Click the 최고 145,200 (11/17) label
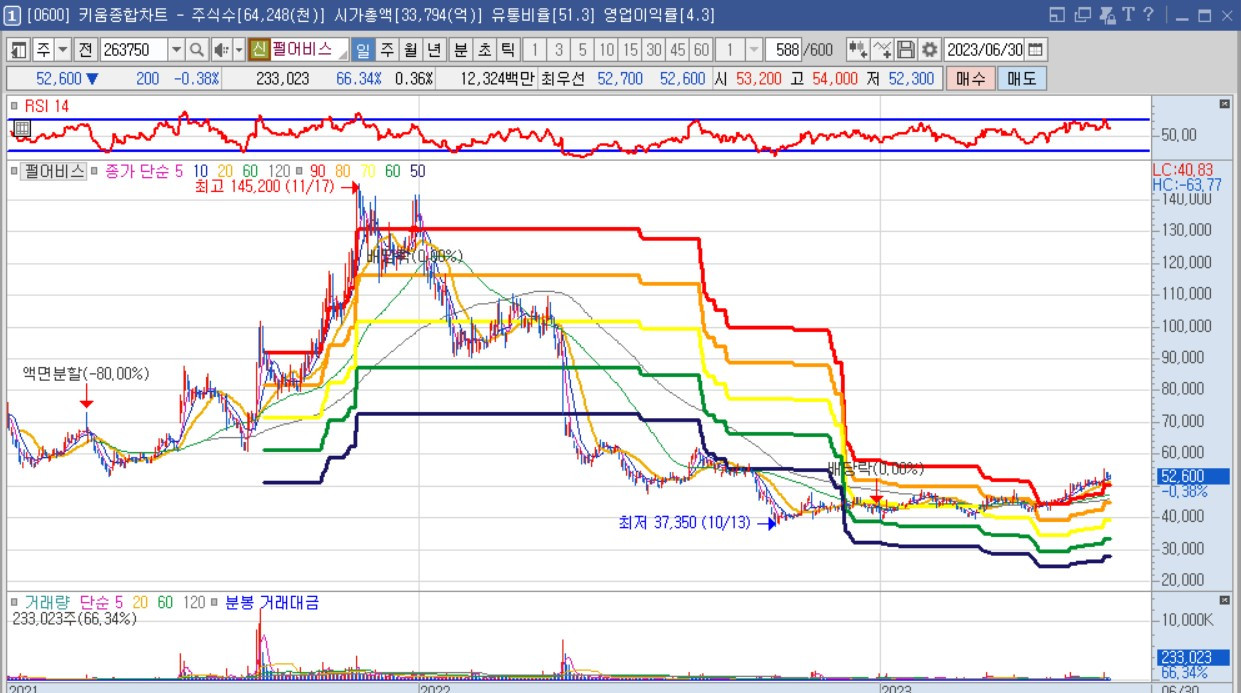 point(267,187)
